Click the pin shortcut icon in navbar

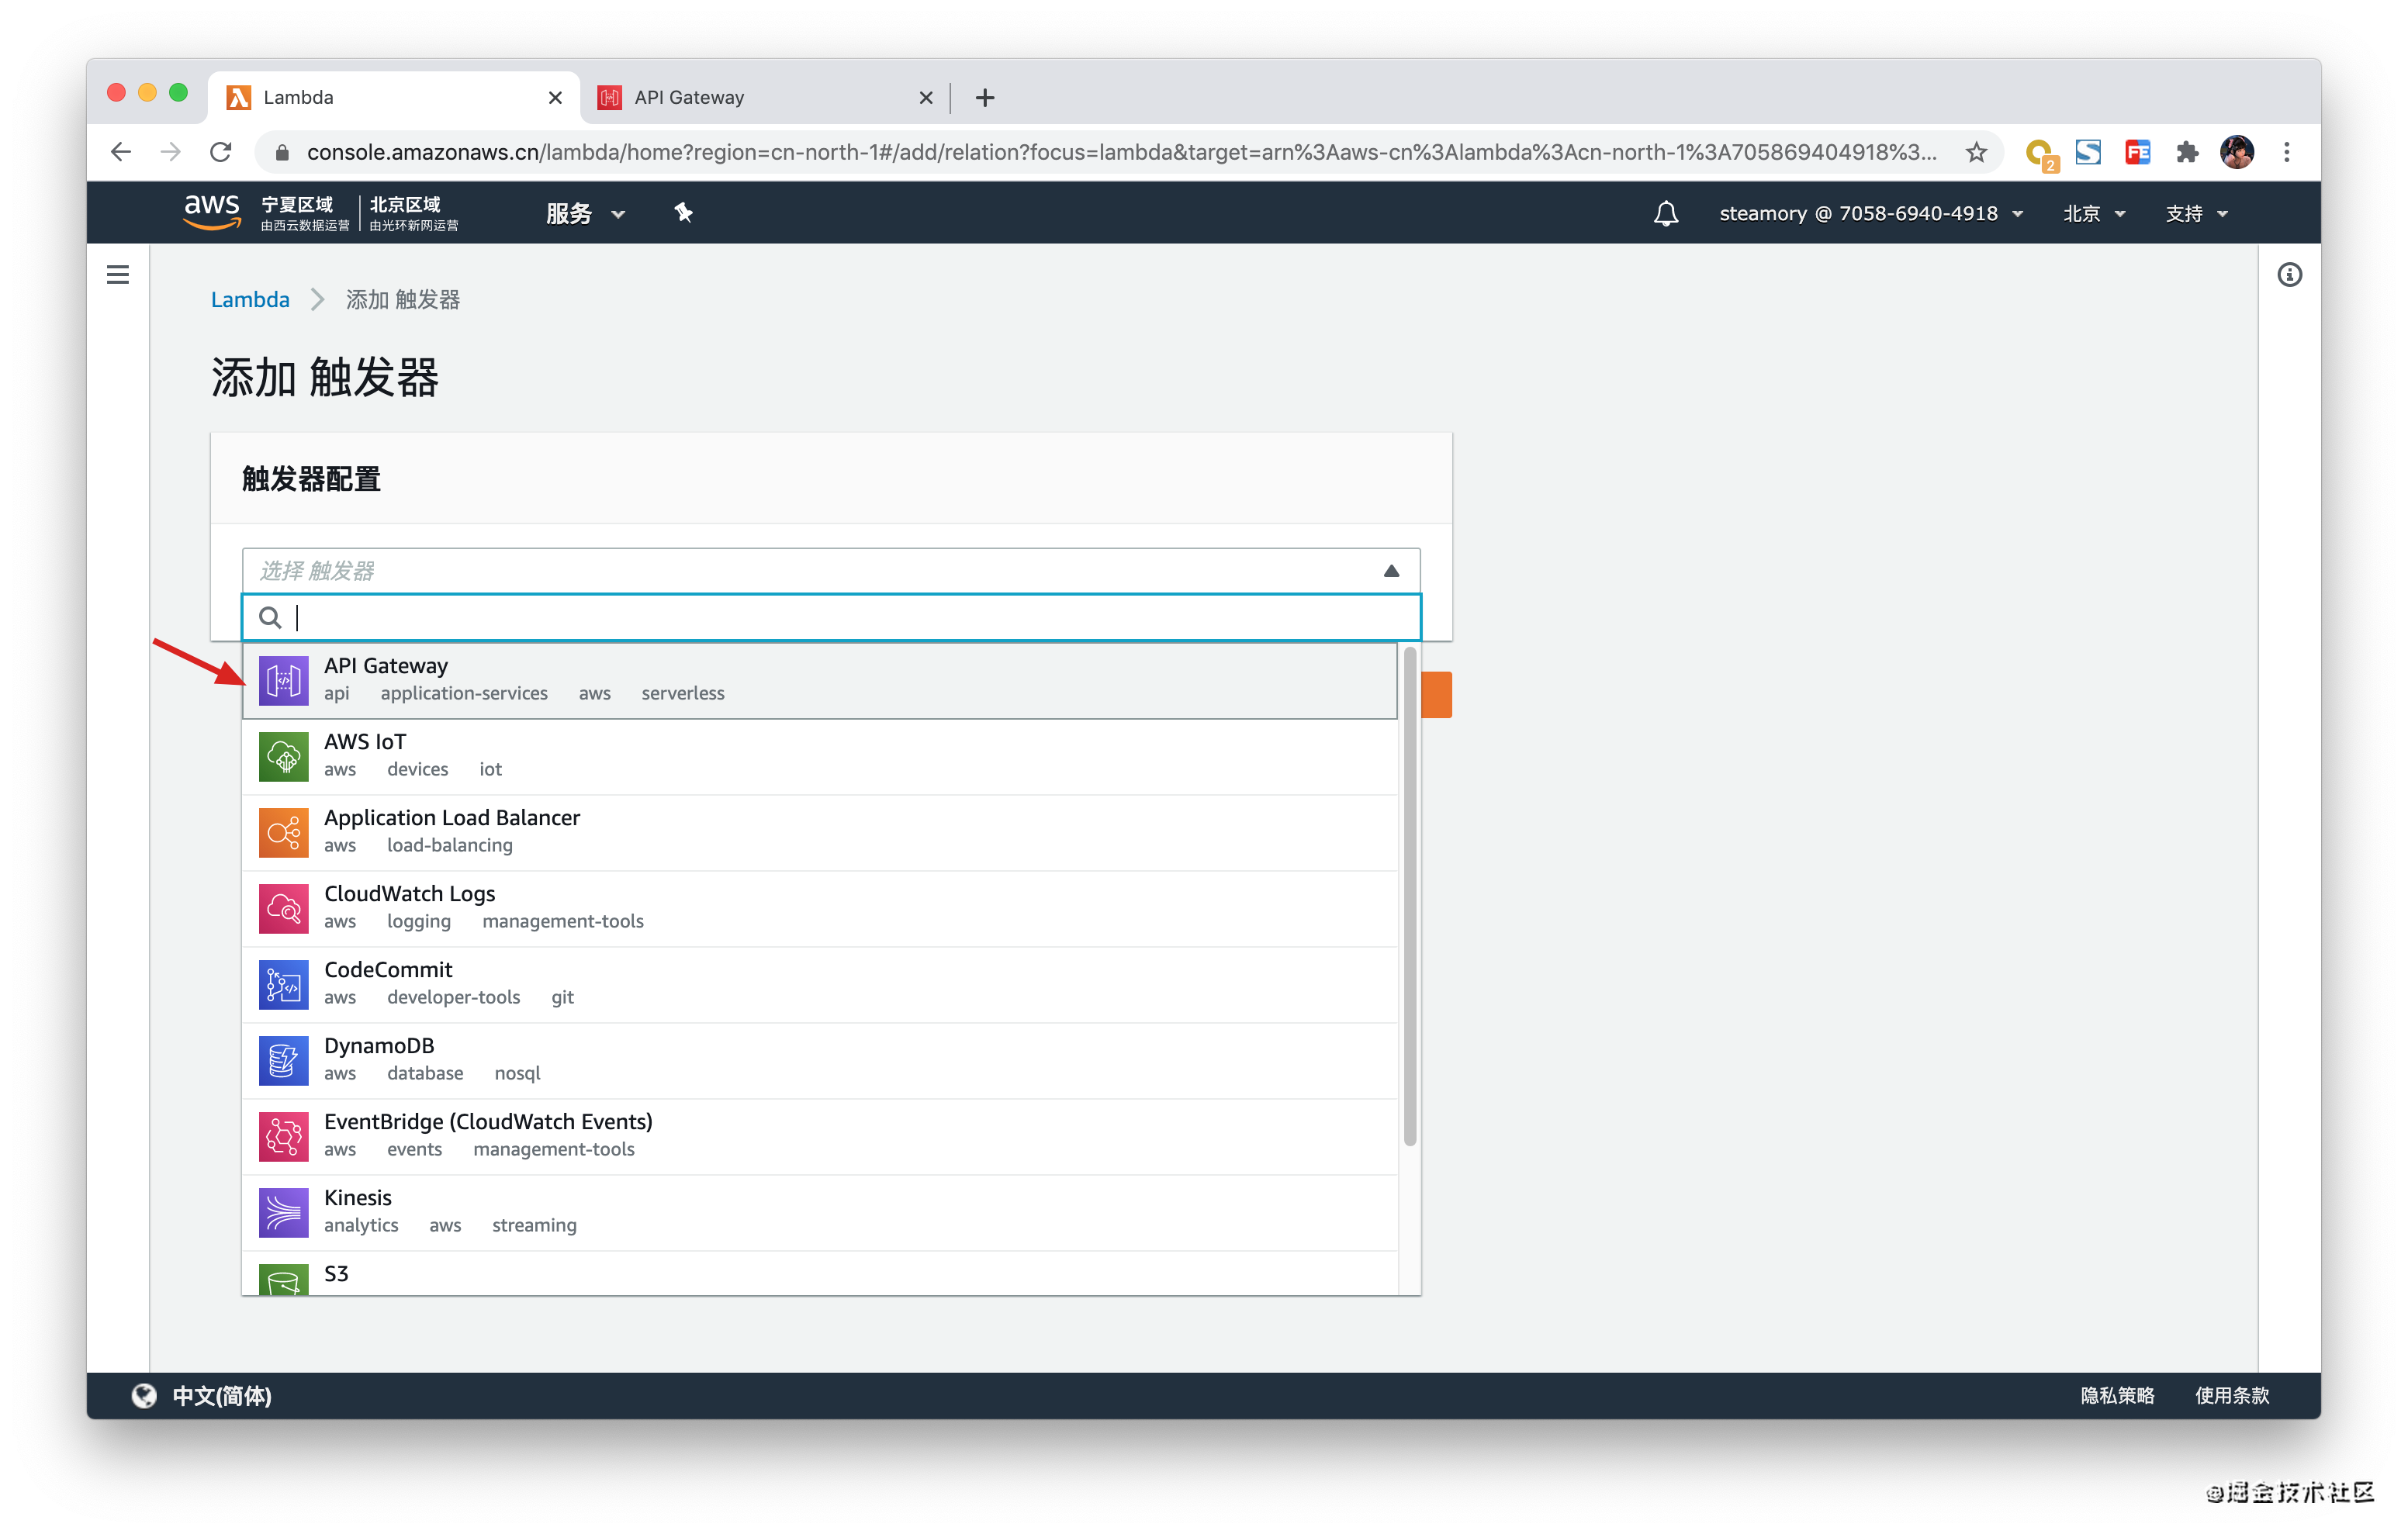(x=683, y=213)
